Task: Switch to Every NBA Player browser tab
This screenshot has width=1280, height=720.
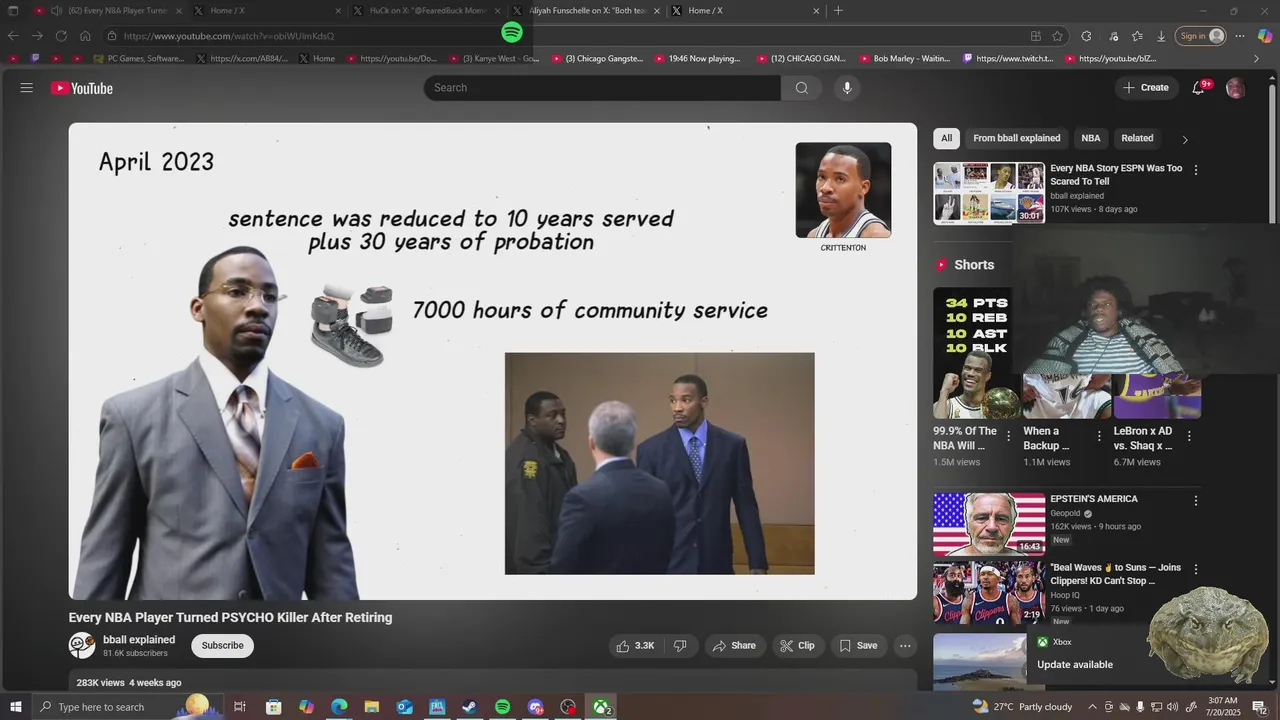Action: point(109,11)
